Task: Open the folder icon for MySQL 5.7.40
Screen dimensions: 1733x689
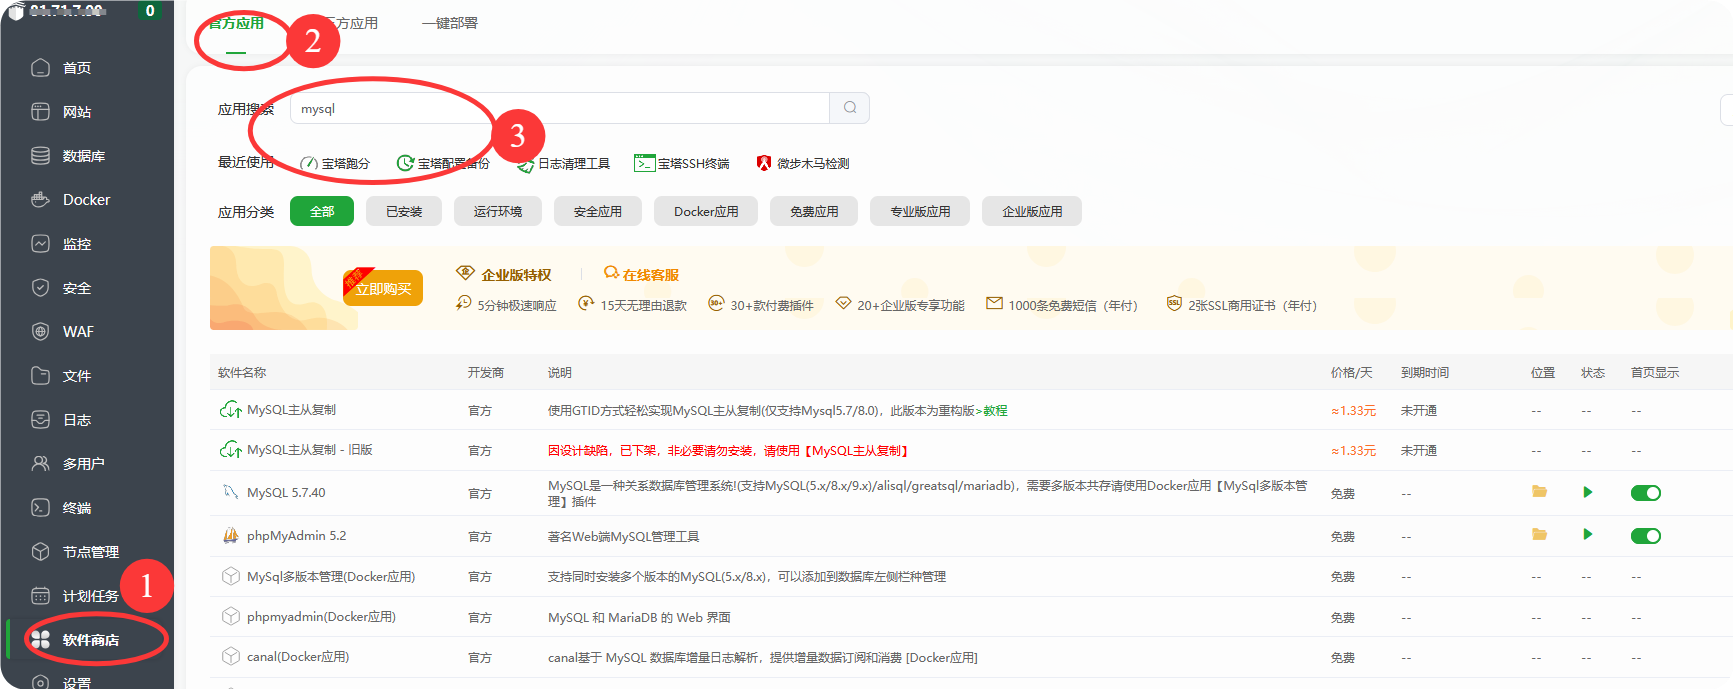Action: point(1539,492)
